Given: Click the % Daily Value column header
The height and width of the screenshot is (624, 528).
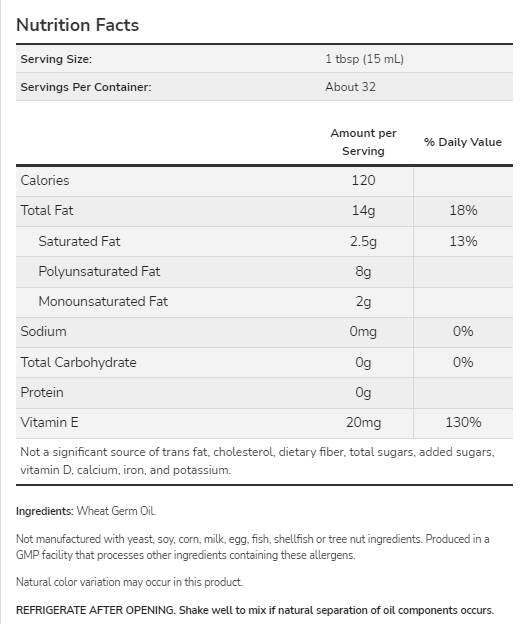Looking at the screenshot, I should pos(463,142).
